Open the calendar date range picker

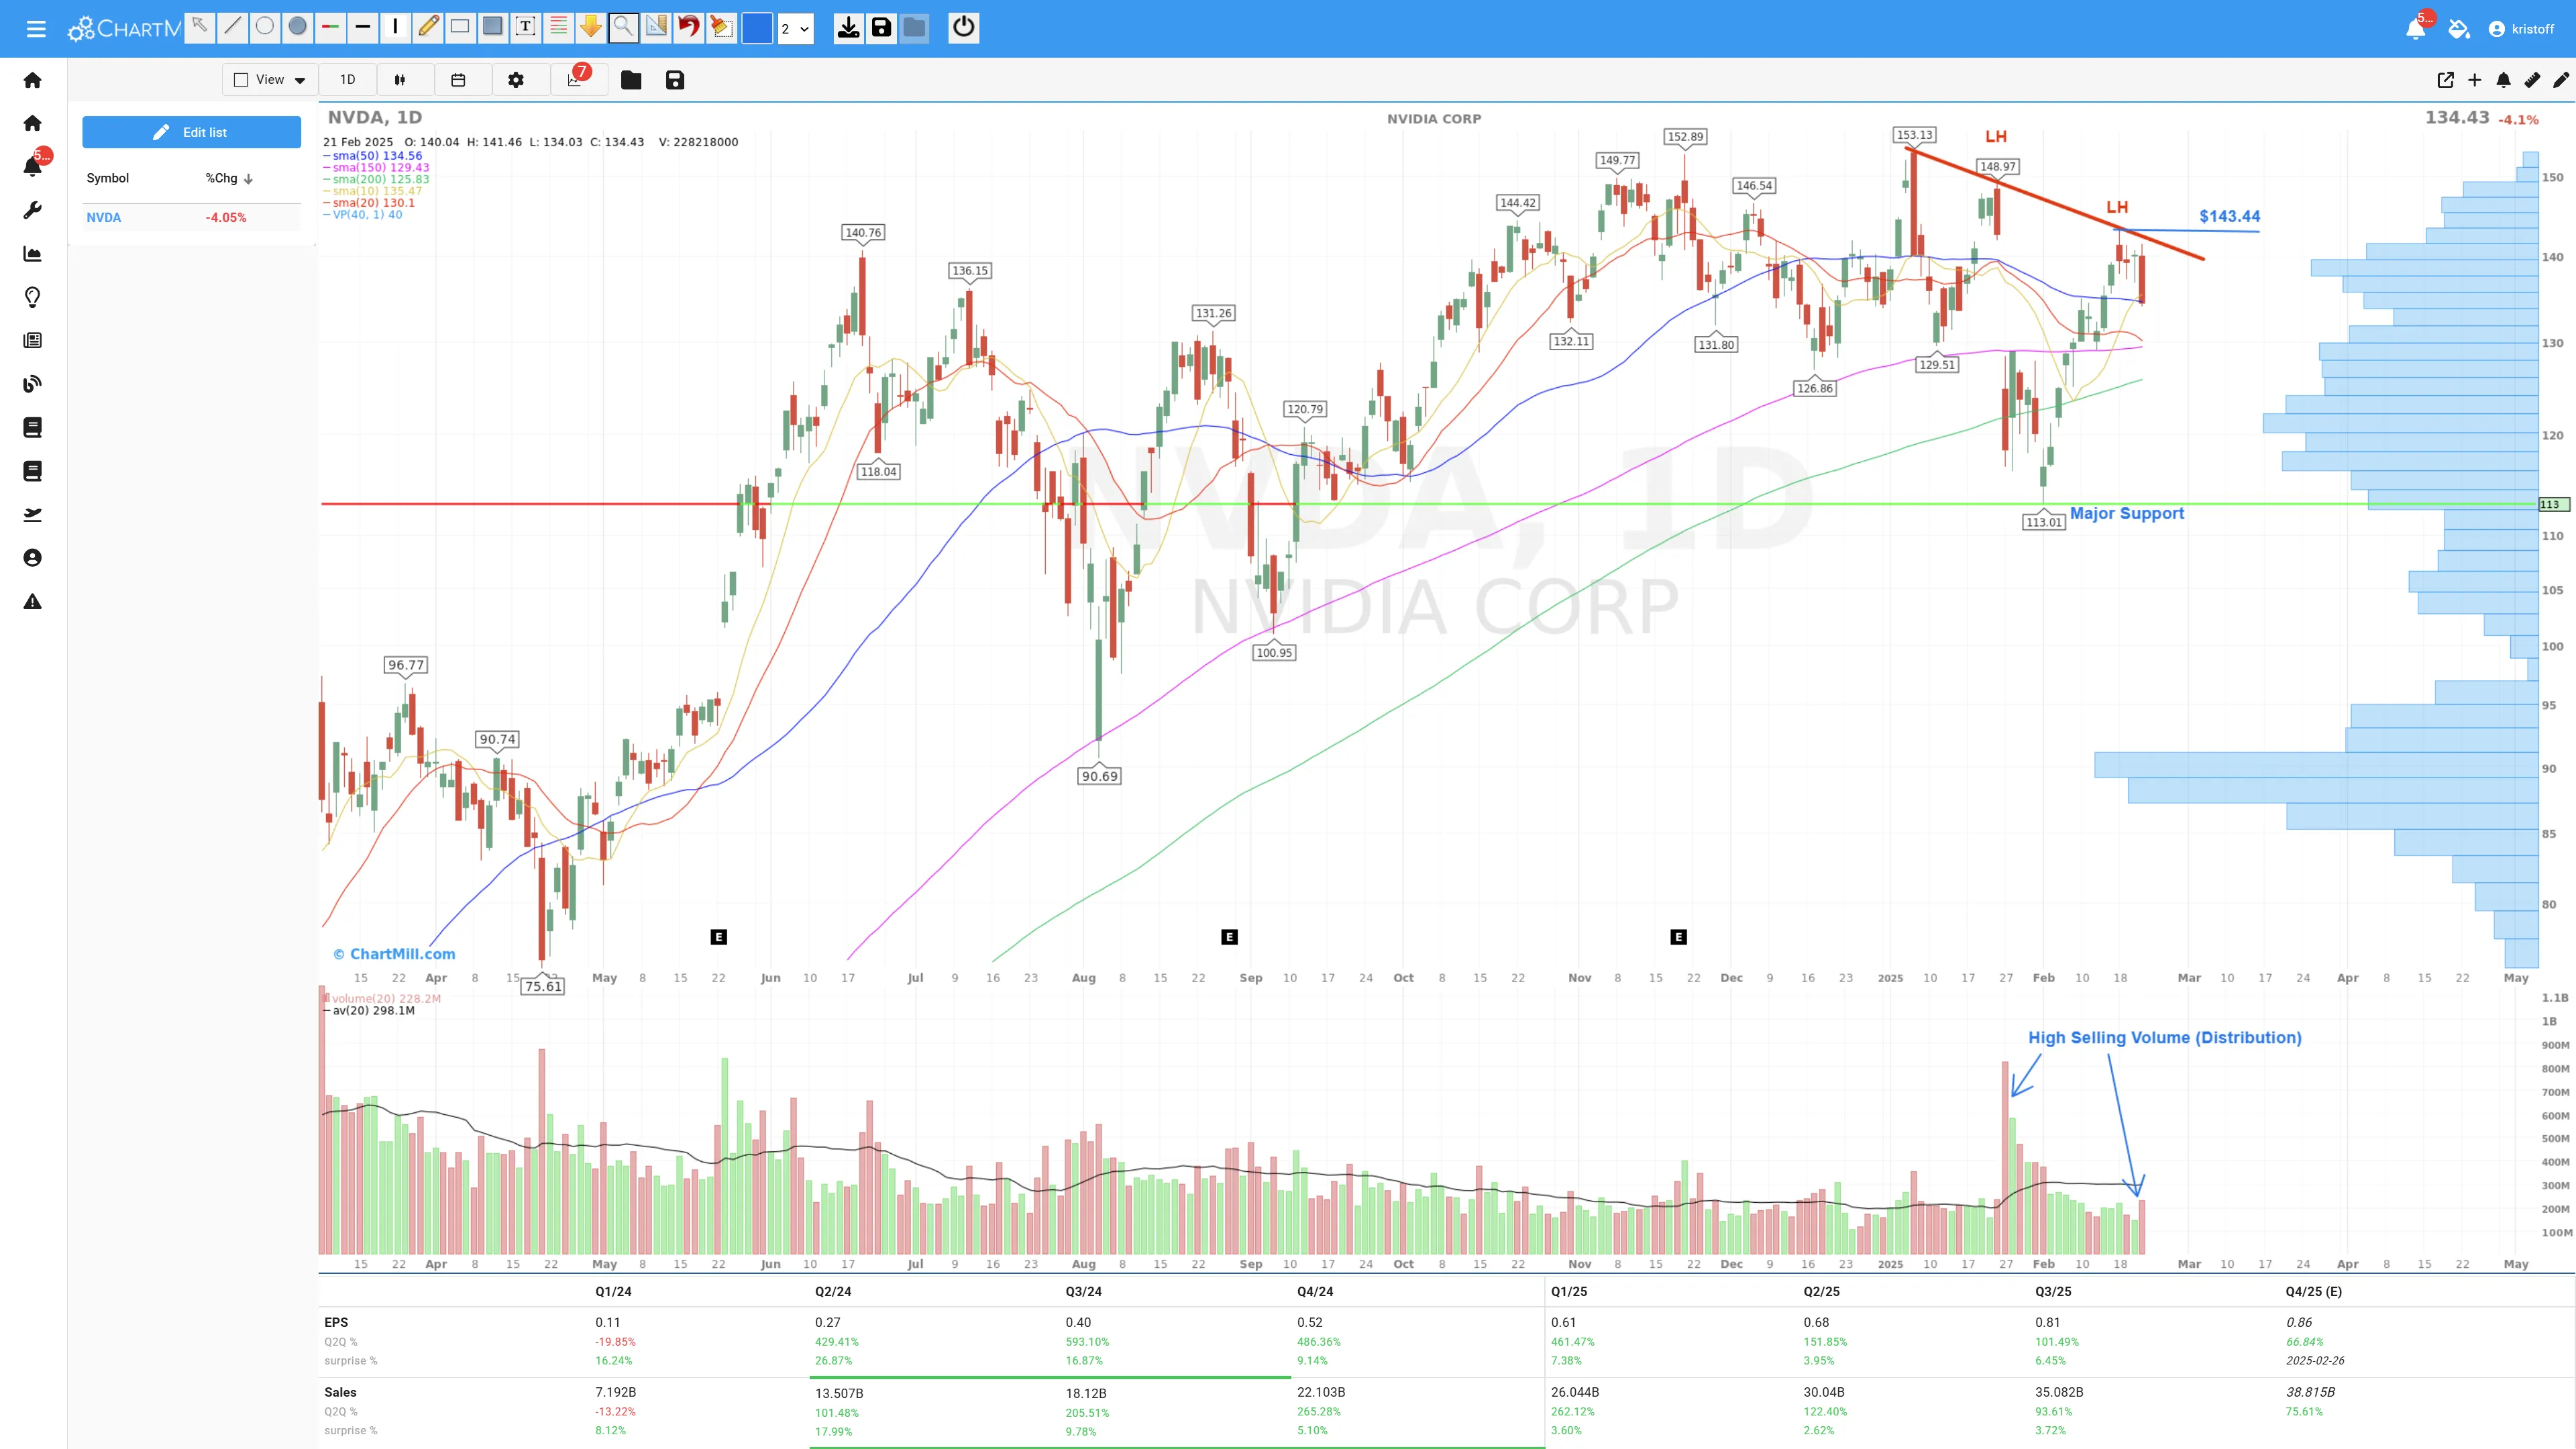point(458,80)
